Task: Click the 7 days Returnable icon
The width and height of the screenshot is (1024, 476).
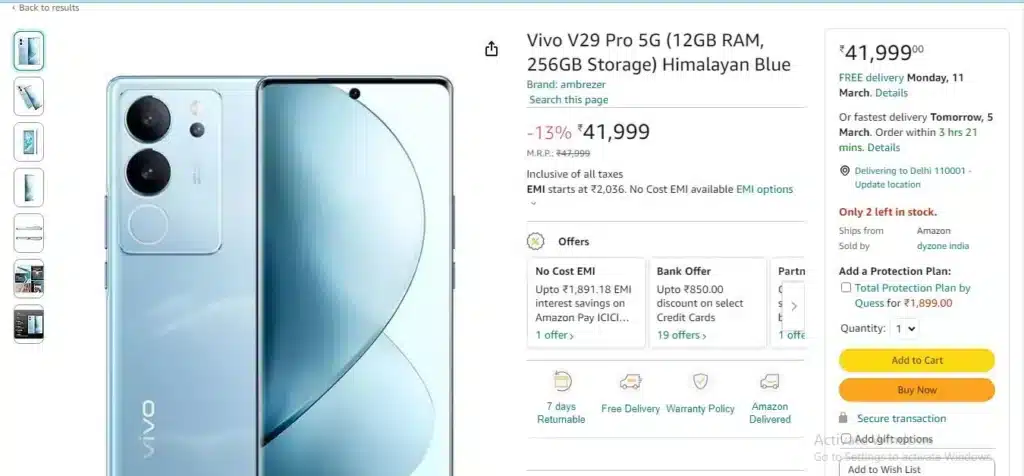Action: [562, 381]
